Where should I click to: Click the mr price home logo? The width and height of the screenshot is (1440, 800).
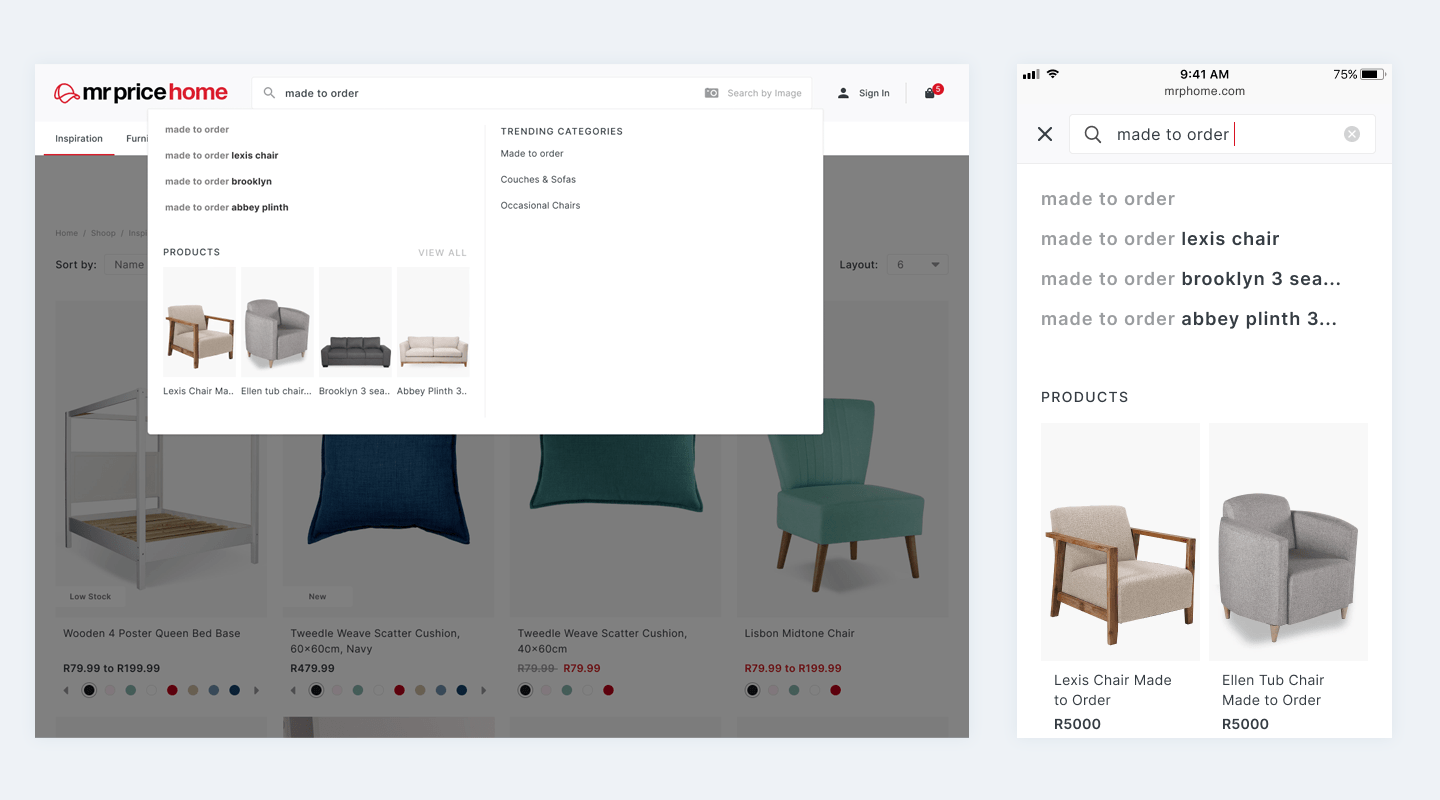point(140,91)
